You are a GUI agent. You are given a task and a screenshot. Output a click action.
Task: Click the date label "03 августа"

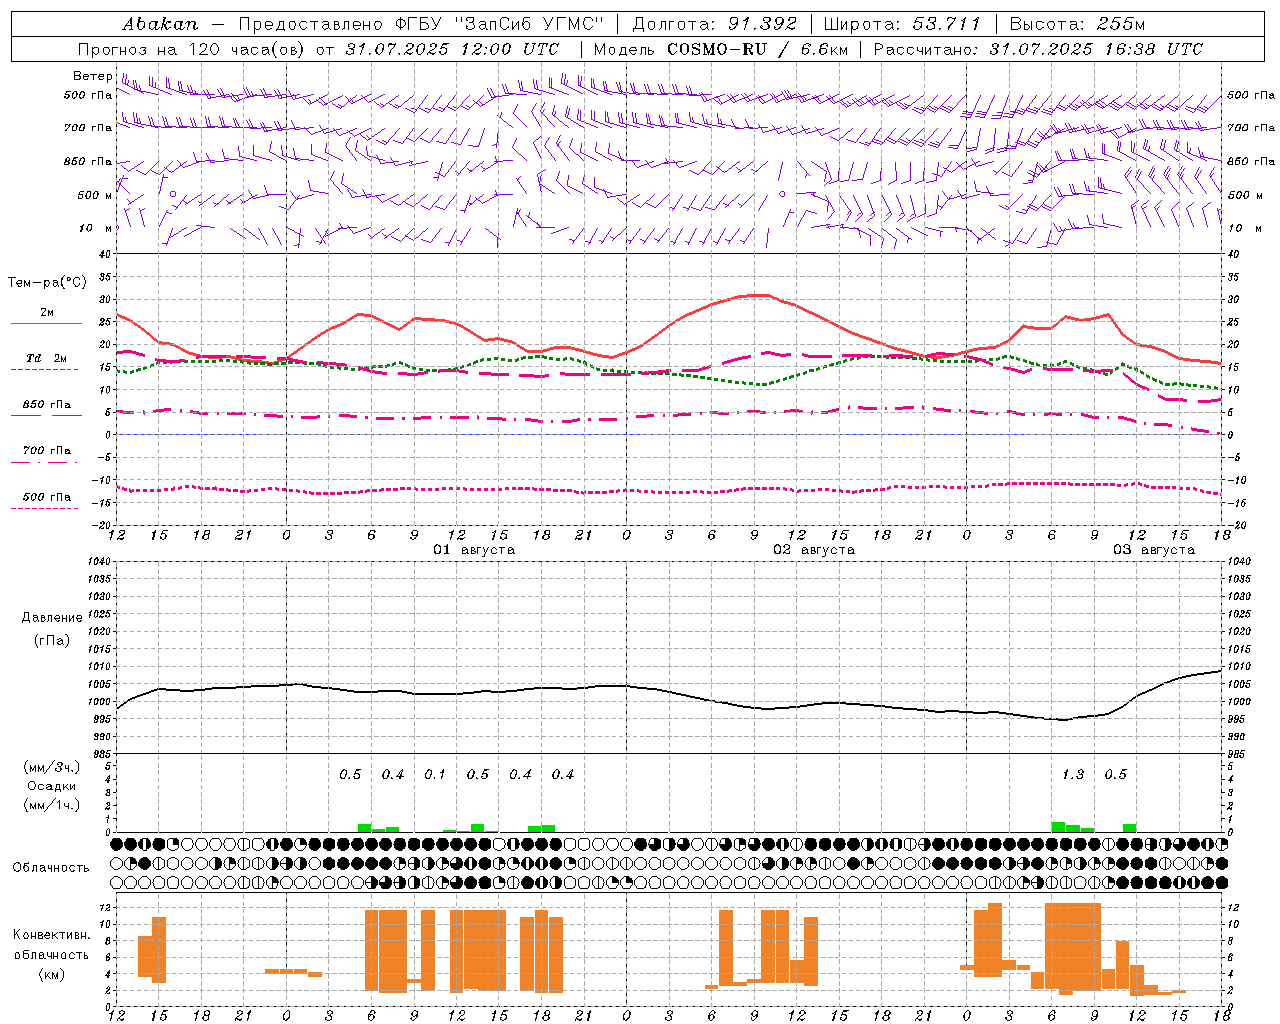coord(1154,550)
